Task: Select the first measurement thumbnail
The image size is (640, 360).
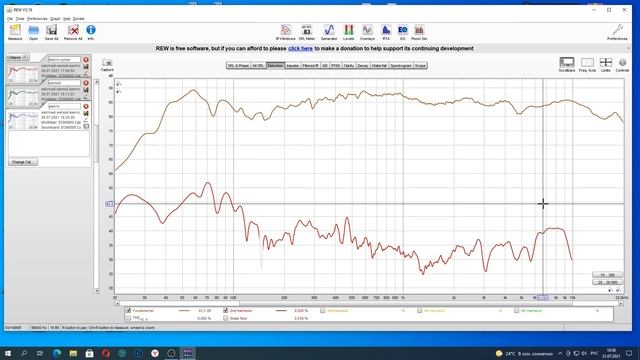Action: coord(23,74)
